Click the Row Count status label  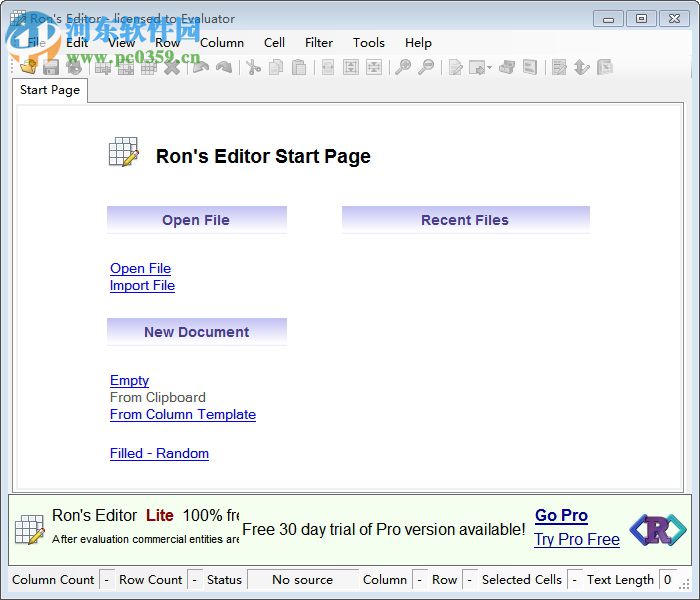[150, 580]
